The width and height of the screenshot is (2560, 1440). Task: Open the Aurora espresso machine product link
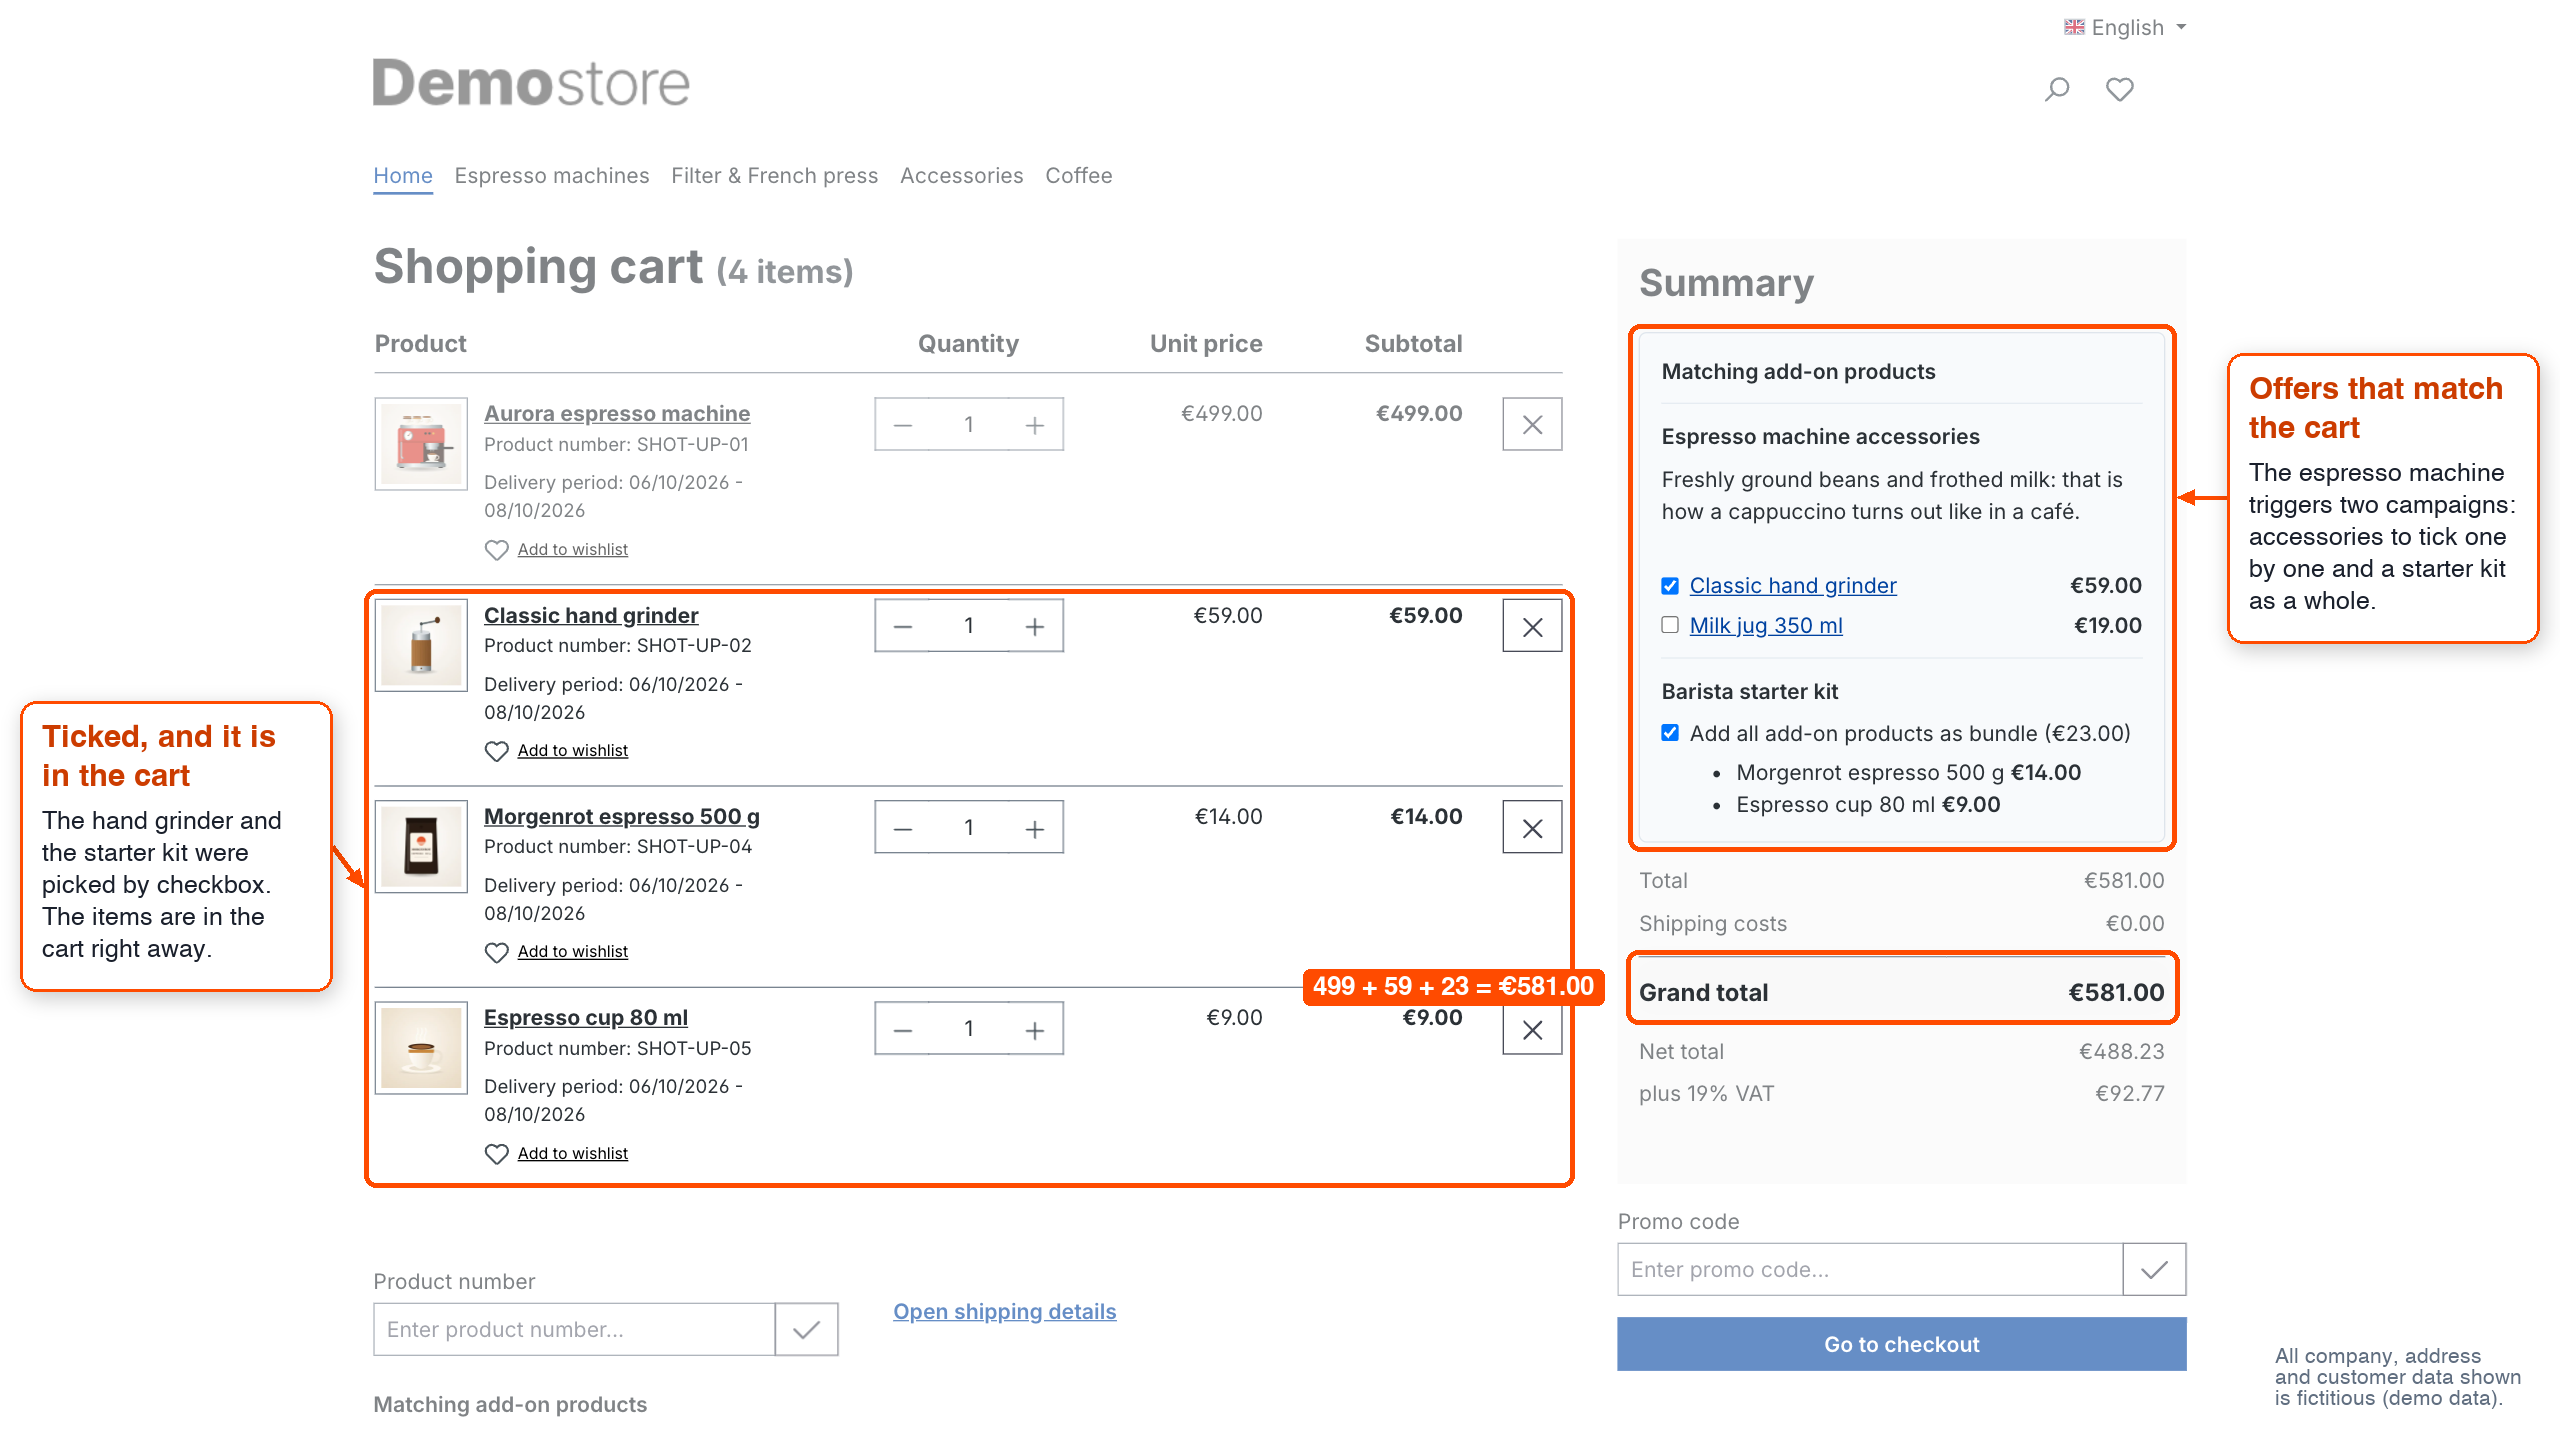coord(617,413)
